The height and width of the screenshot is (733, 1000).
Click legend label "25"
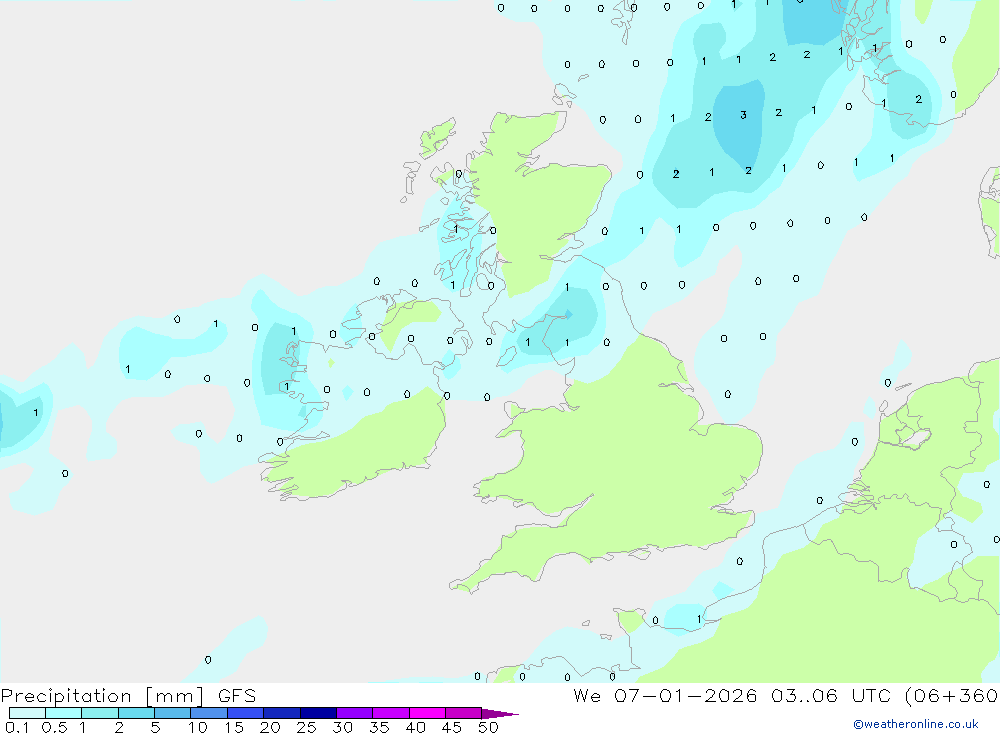[x=306, y=727]
